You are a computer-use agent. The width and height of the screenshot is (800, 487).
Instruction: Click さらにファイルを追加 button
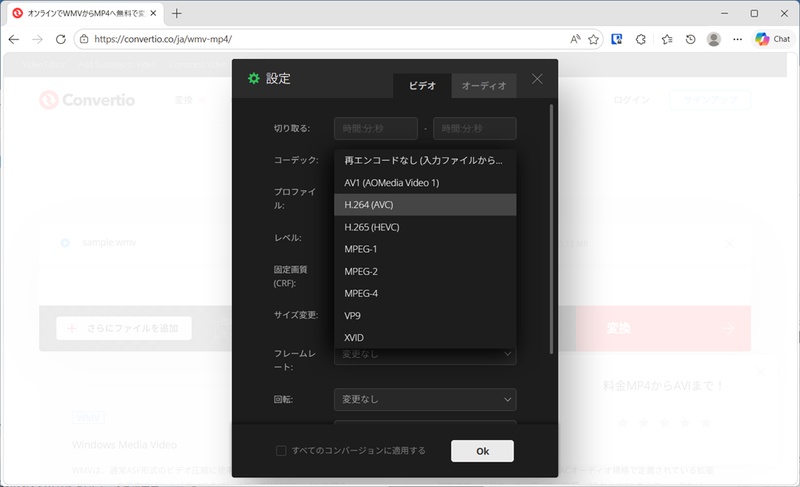click(124, 328)
